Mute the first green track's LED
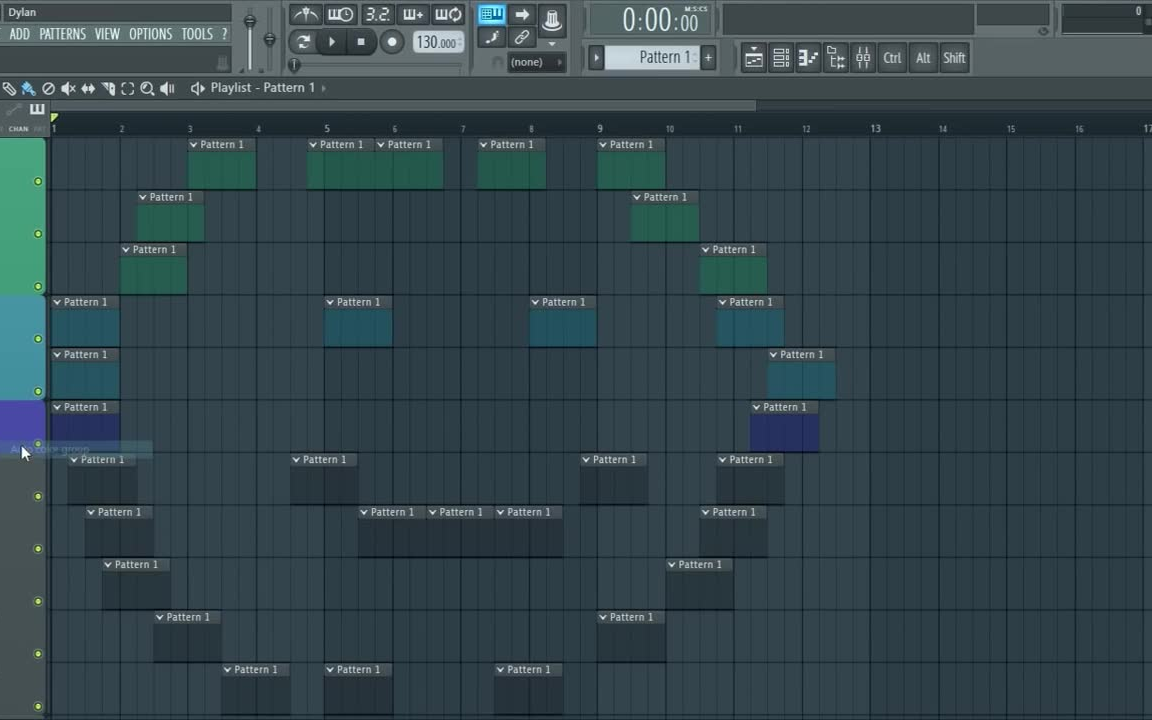Viewport: 1152px width, 720px height. tap(37, 181)
